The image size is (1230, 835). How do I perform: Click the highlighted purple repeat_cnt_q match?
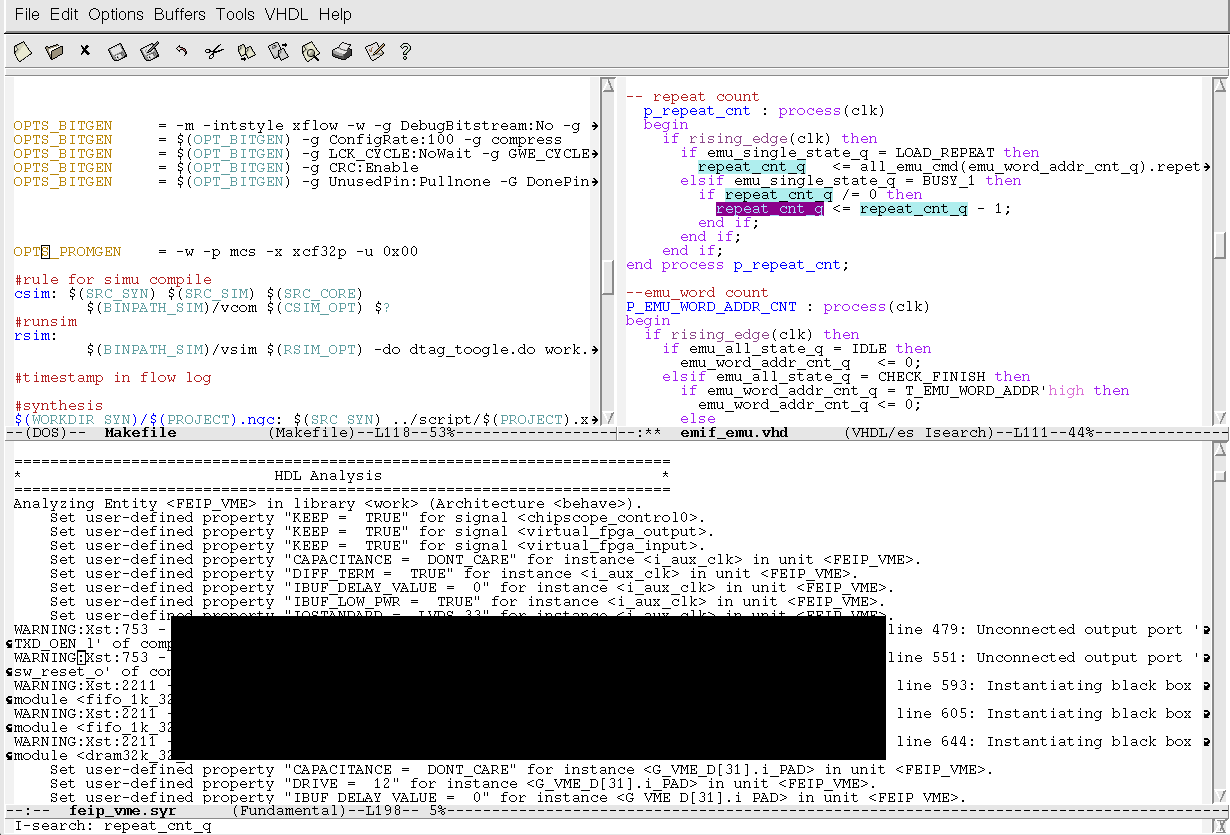[x=769, y=209]
